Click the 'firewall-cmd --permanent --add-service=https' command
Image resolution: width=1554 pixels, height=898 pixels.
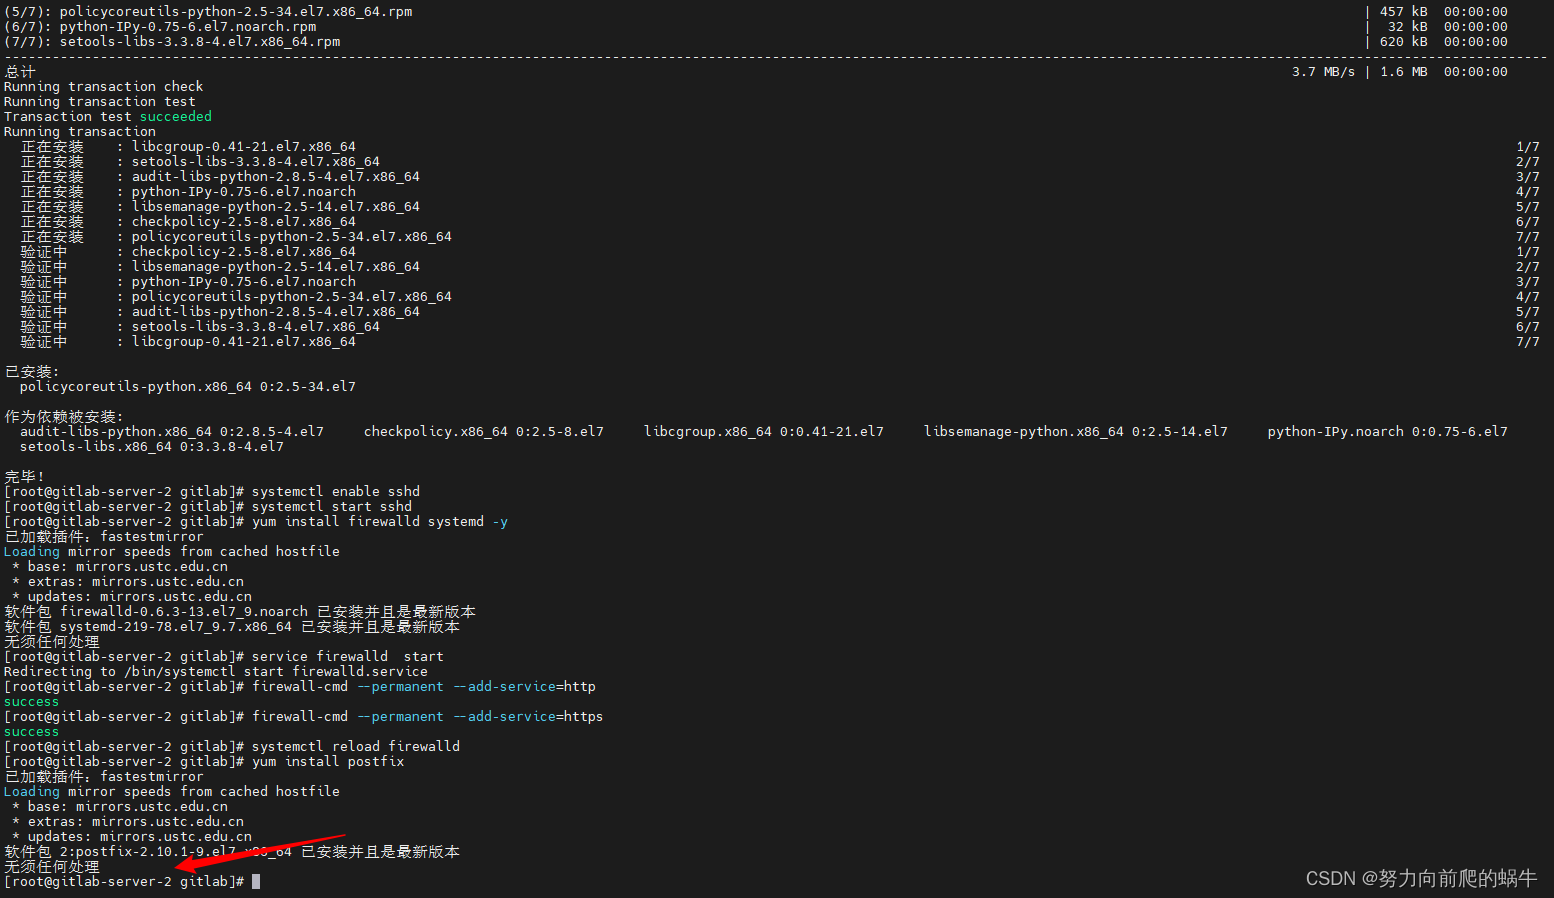[x=428, y=717]
